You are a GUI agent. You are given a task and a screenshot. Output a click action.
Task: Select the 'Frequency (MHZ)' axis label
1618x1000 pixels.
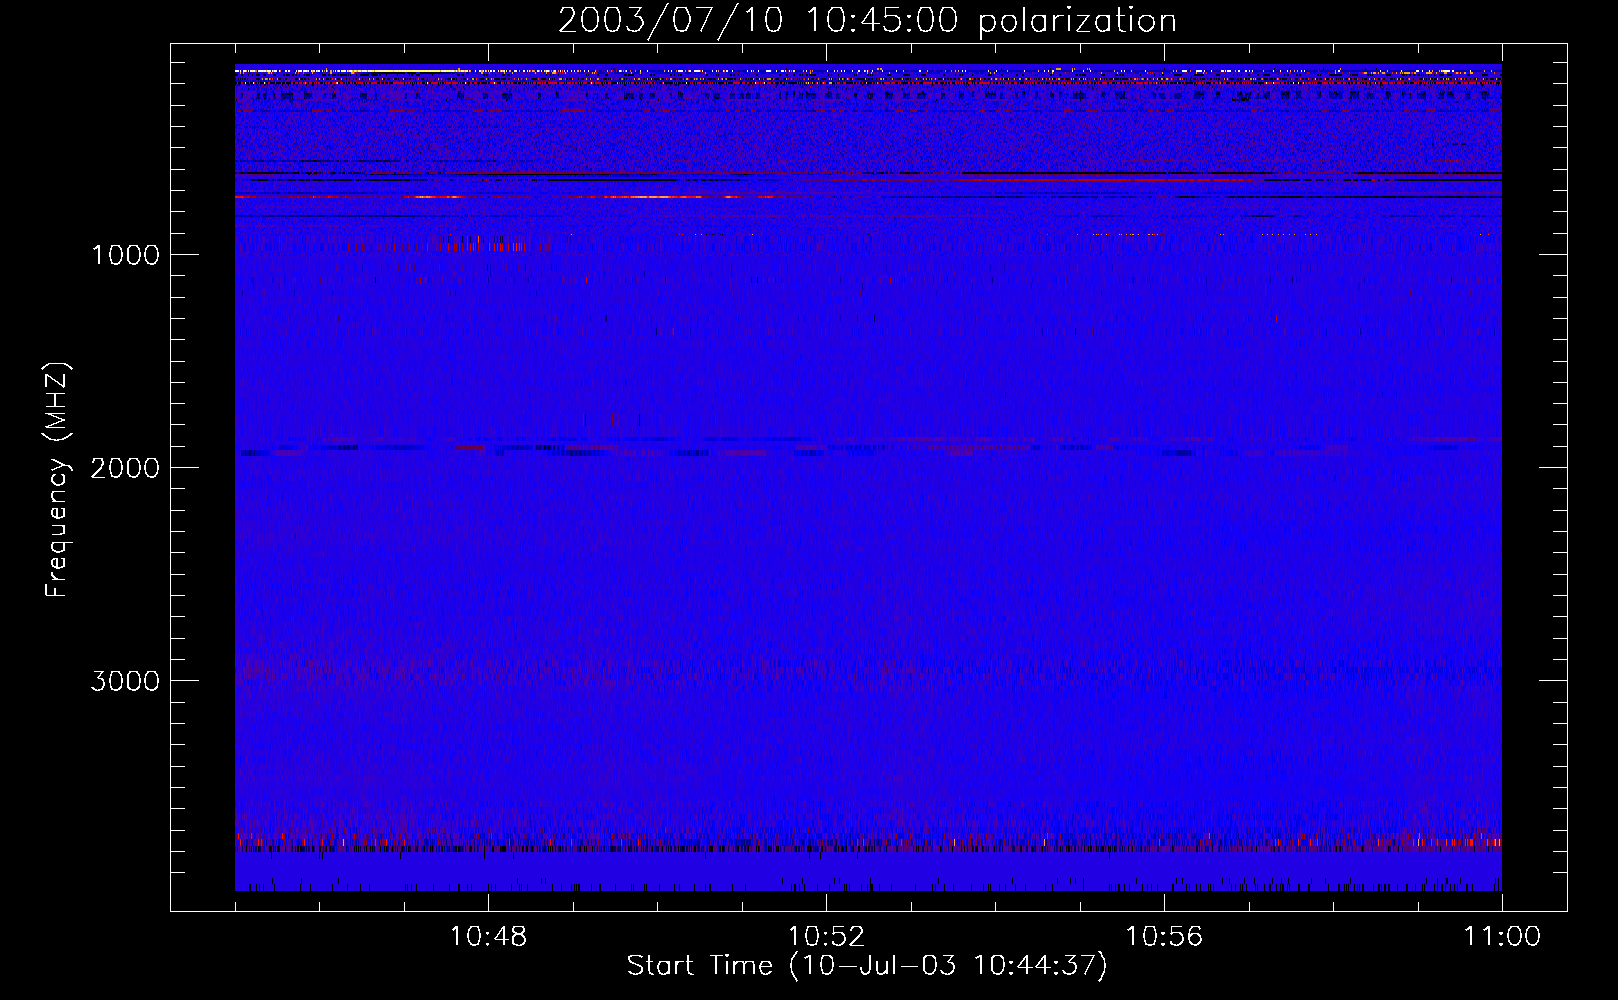coord(57,480)
